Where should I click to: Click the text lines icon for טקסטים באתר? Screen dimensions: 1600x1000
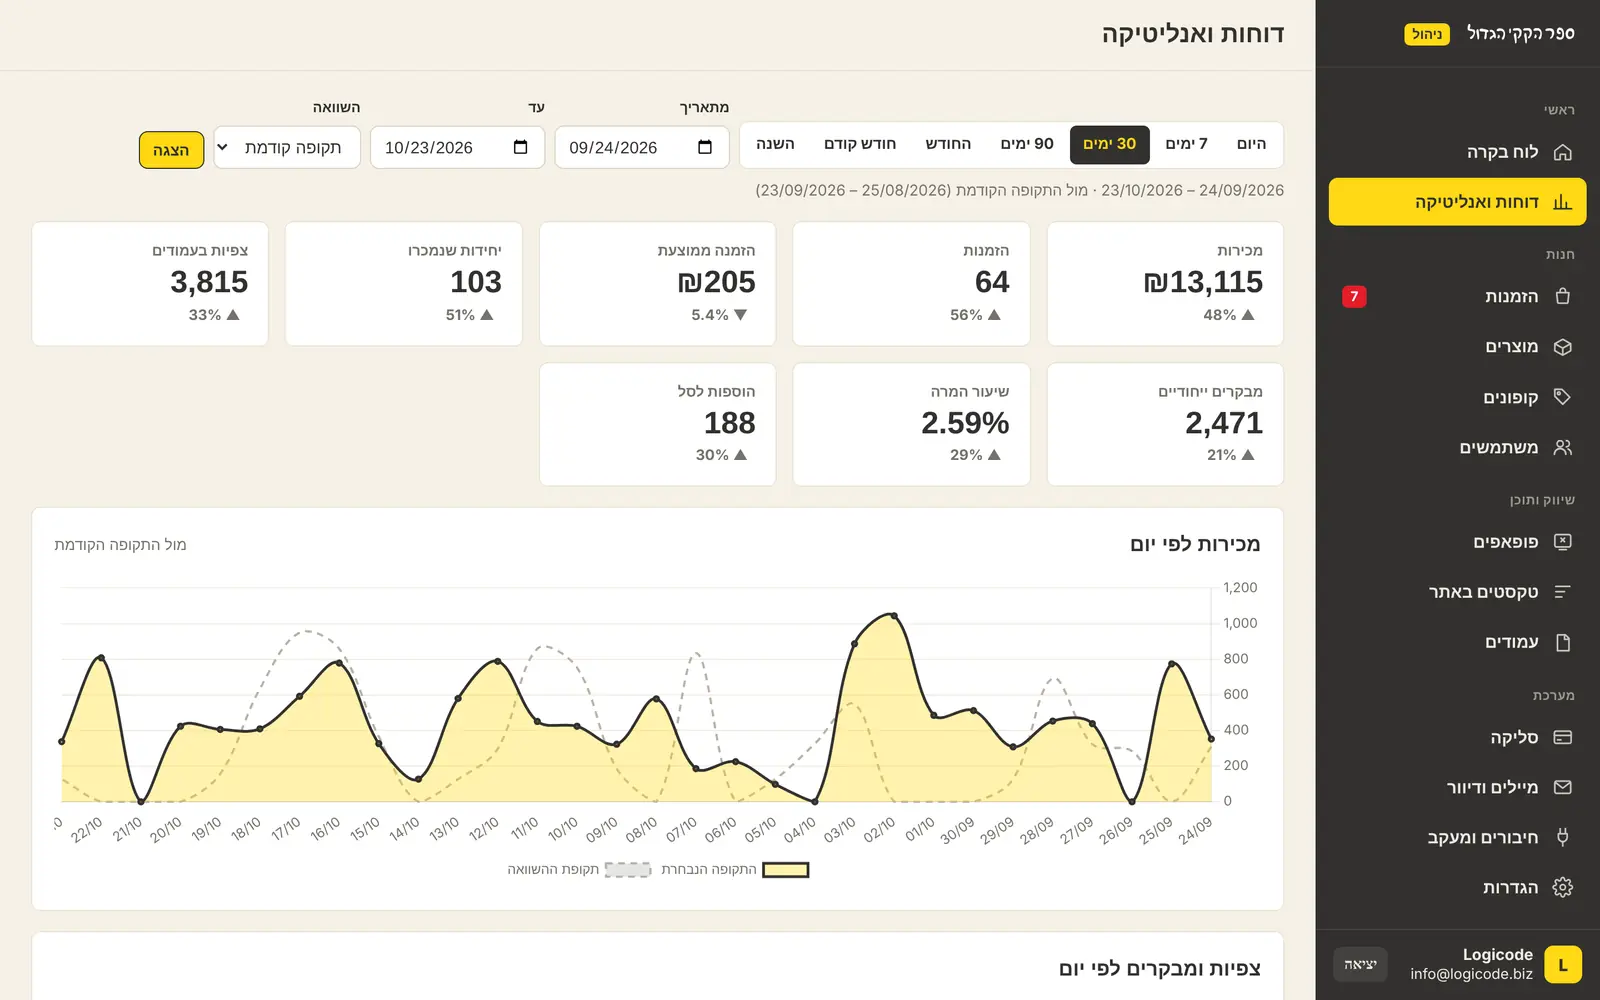pyautogui.click(x=1563, y=592)
